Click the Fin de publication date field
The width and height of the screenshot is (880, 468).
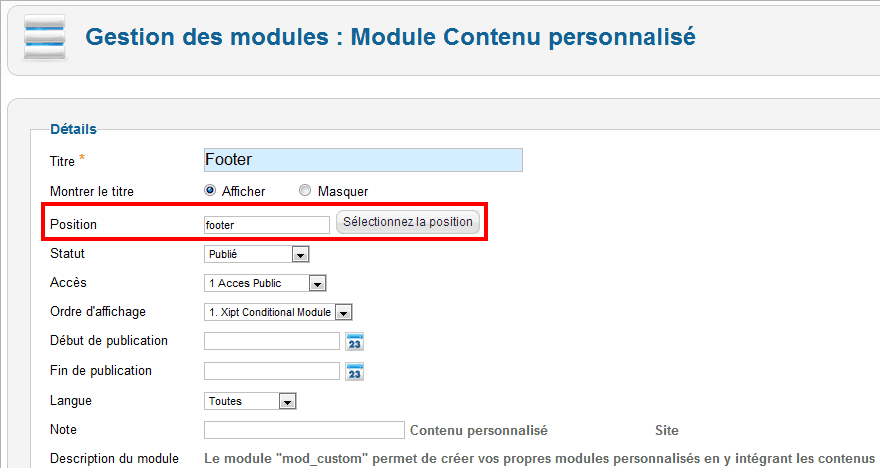click(x=272, y=371)
